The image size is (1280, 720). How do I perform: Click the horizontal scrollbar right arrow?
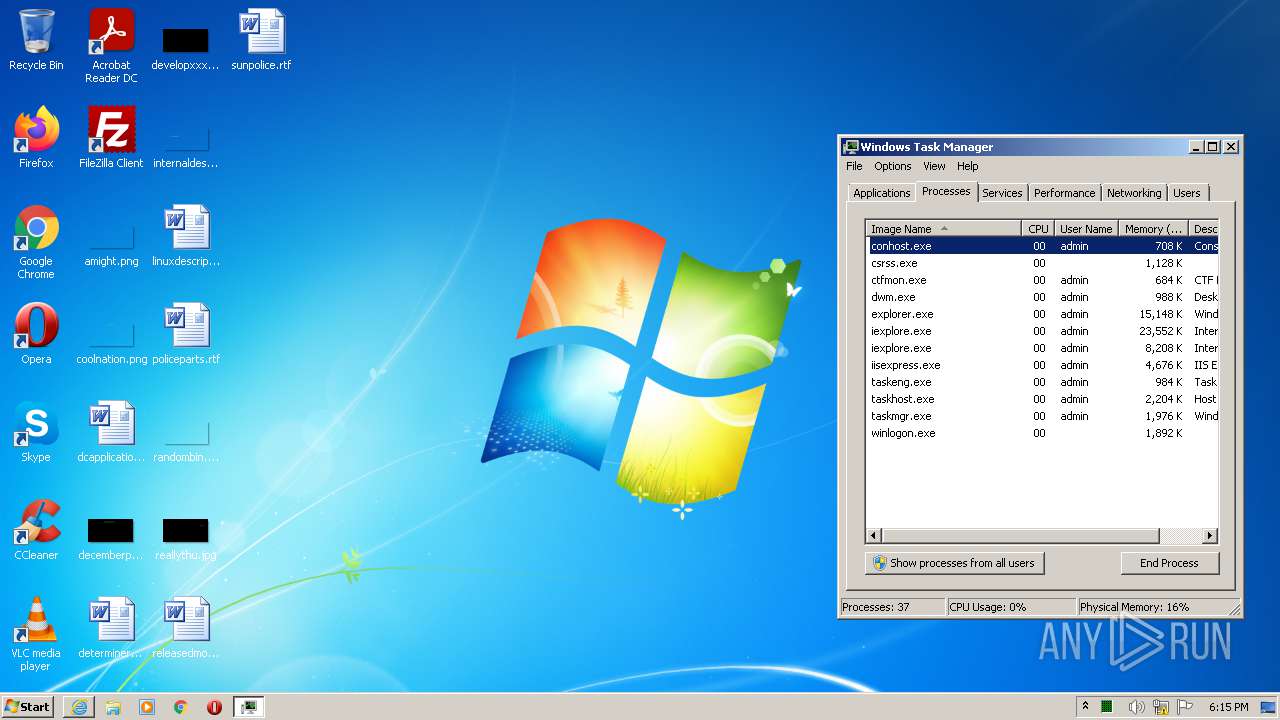[x=1210, y=536]
